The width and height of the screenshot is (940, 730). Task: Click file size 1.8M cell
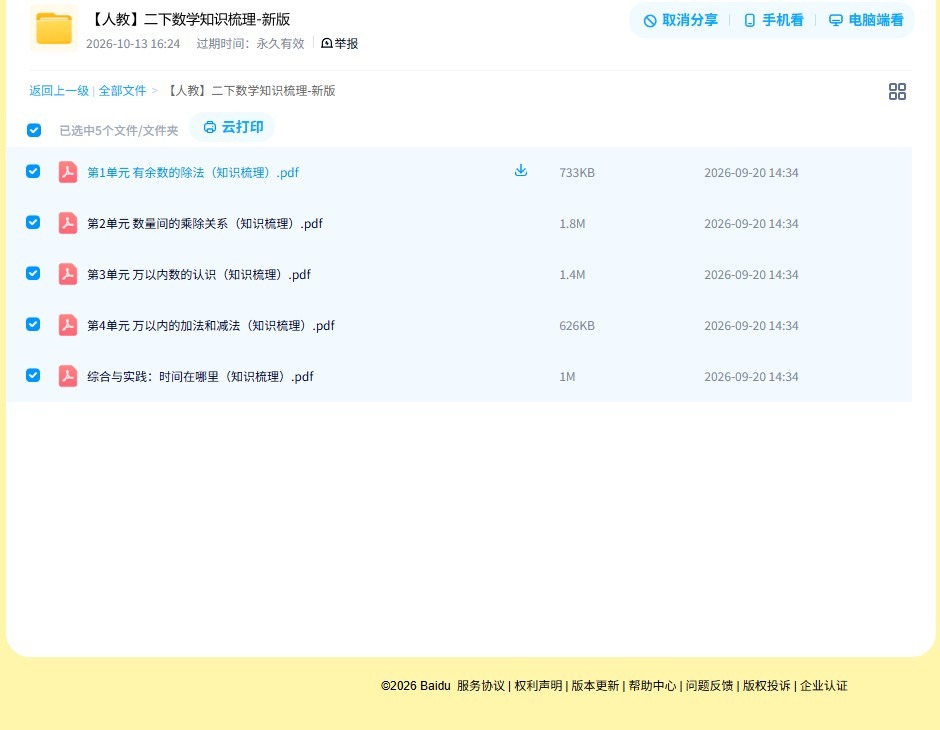pyautogui.click(x=572, y=224)
